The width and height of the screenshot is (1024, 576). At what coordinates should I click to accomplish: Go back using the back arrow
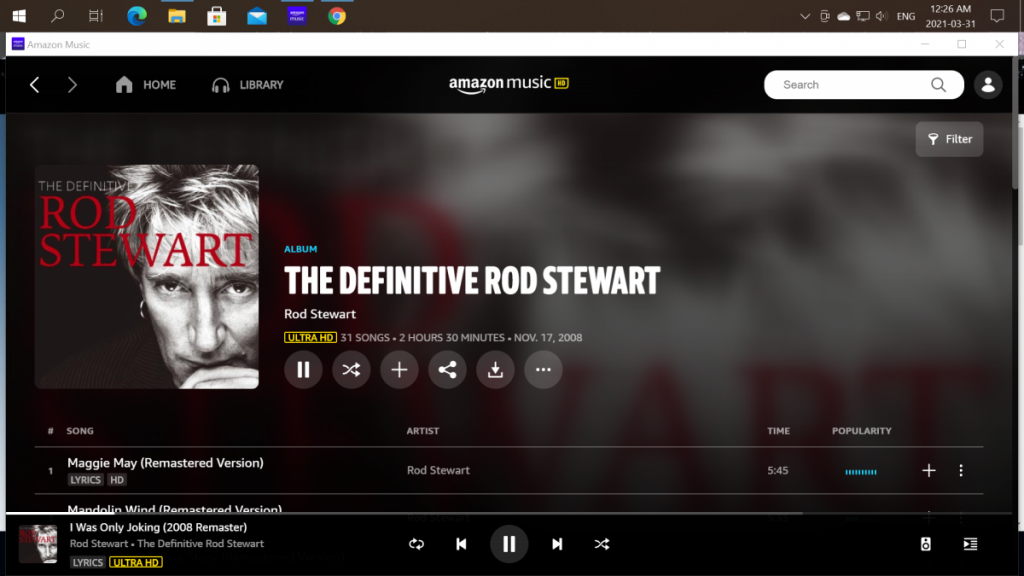tap(35, 85)
